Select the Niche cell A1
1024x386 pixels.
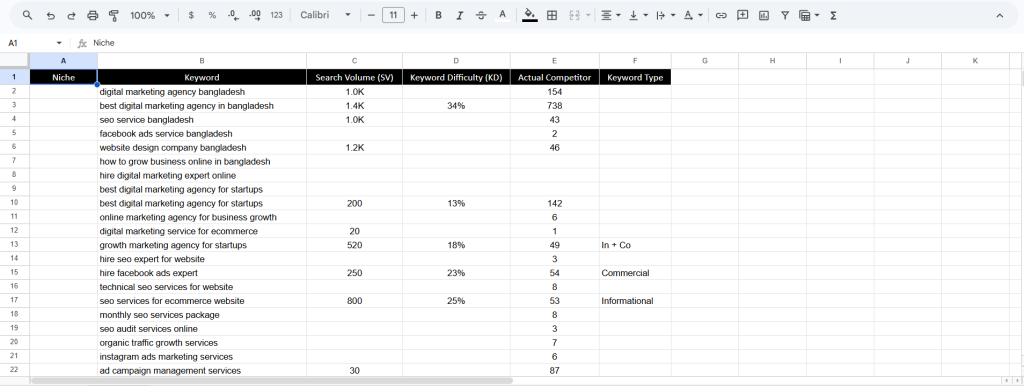tap(63, 77)
